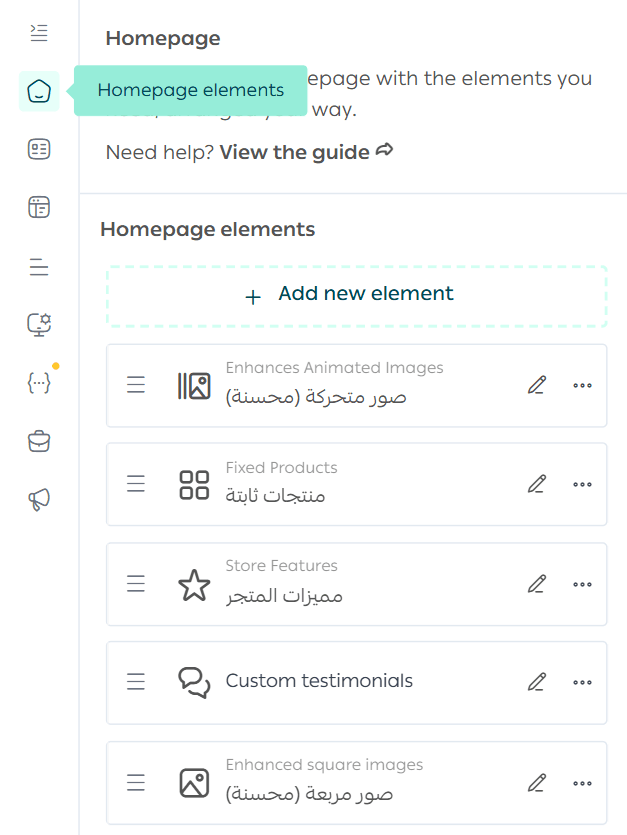Viewport: 627px width, 835px height.
Task: Click drag handle of Enhances Animated Images
Action: coord(136,386)
